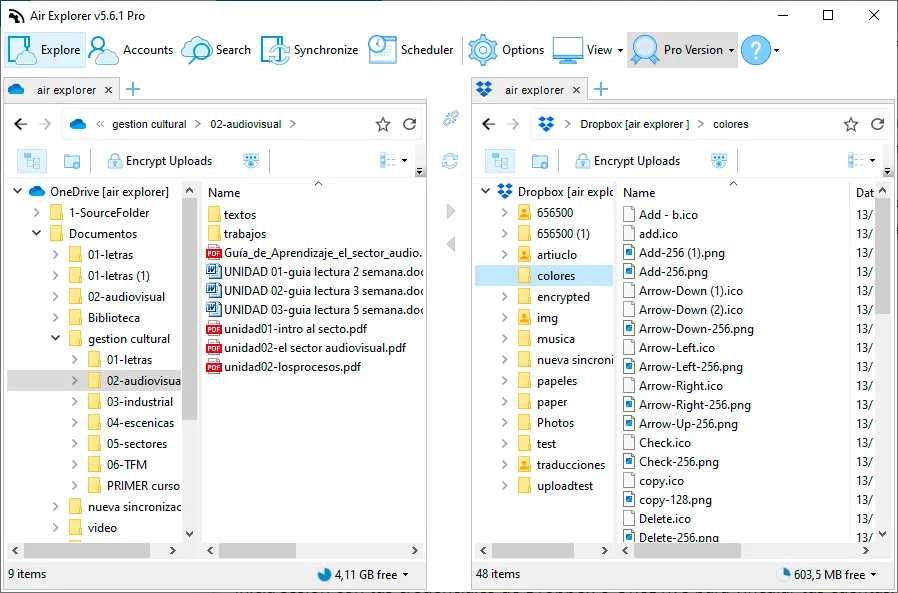The image size is (898, 593).
Task: Go back in the left pane
Action: point(21,124)
